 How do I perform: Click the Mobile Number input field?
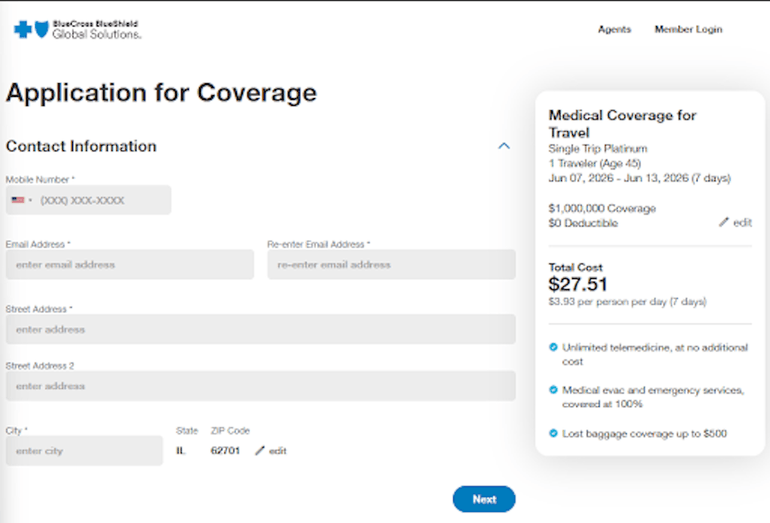pyautogui.click(x=100, y=200)
